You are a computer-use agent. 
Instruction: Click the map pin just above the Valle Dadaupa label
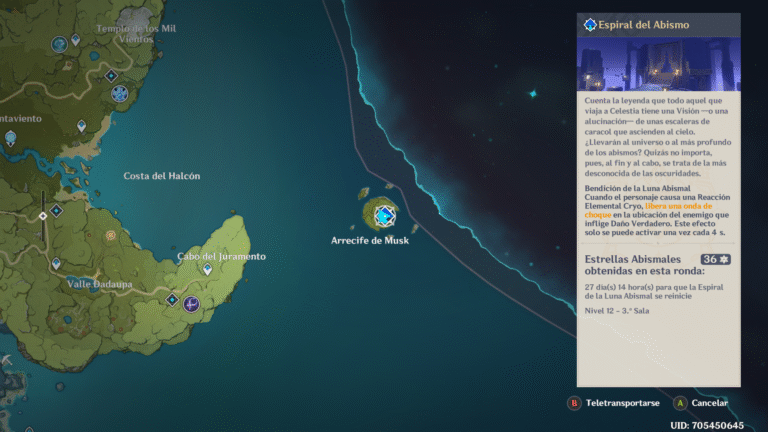pyautogui.click(x=56, y=264)
